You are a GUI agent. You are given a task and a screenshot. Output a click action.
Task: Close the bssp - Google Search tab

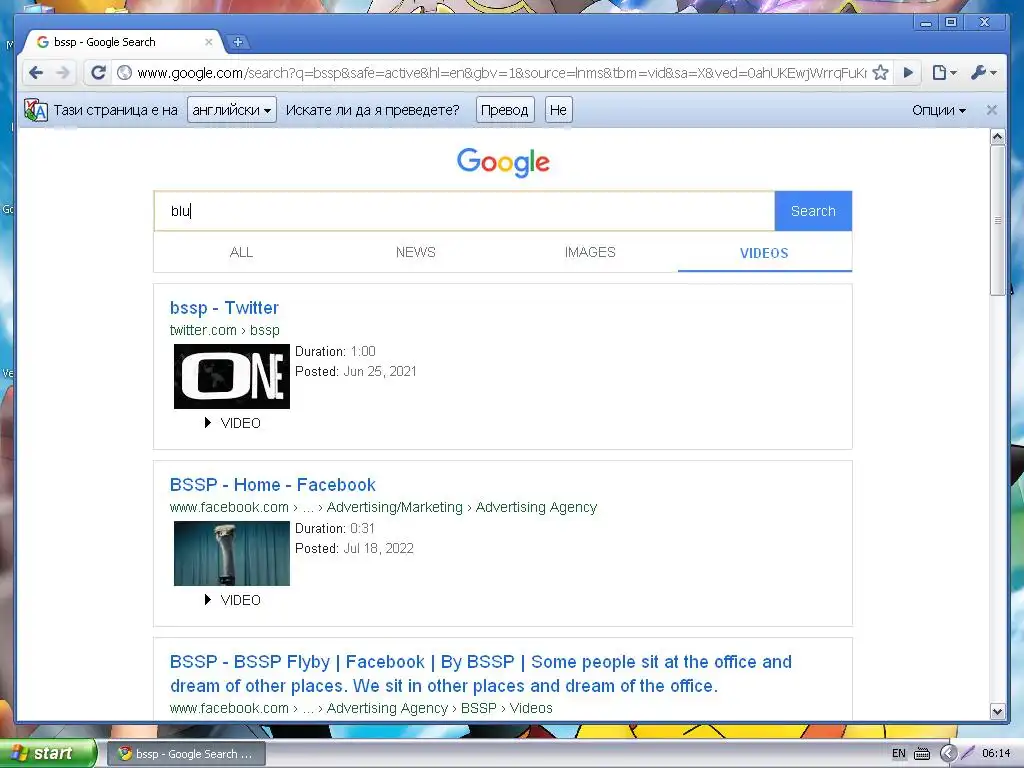(x=208, y=42)
